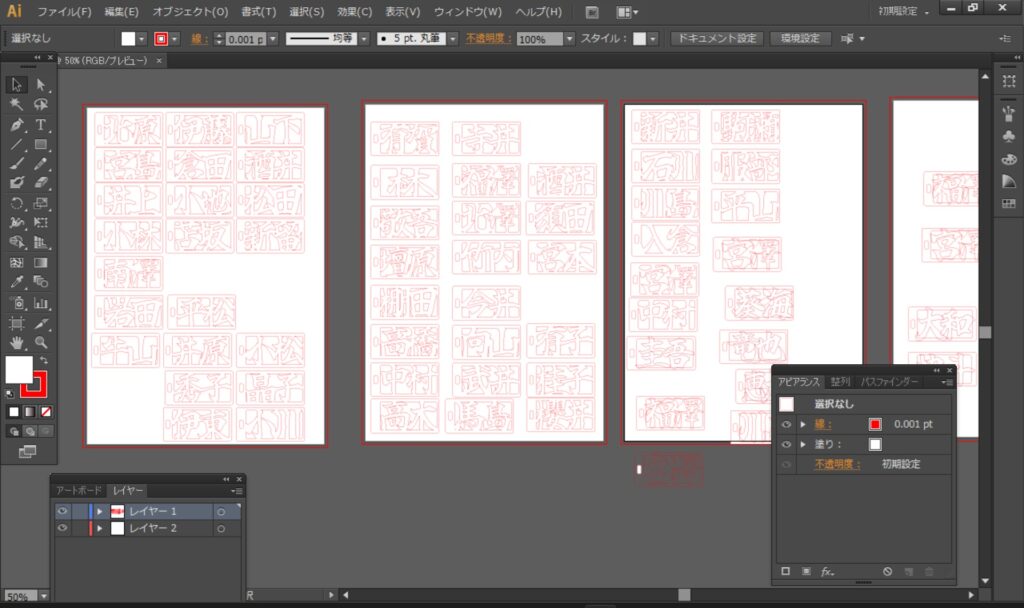Select the Hand tool
This screenshot has width=1024, height=608.
(17, 342)
